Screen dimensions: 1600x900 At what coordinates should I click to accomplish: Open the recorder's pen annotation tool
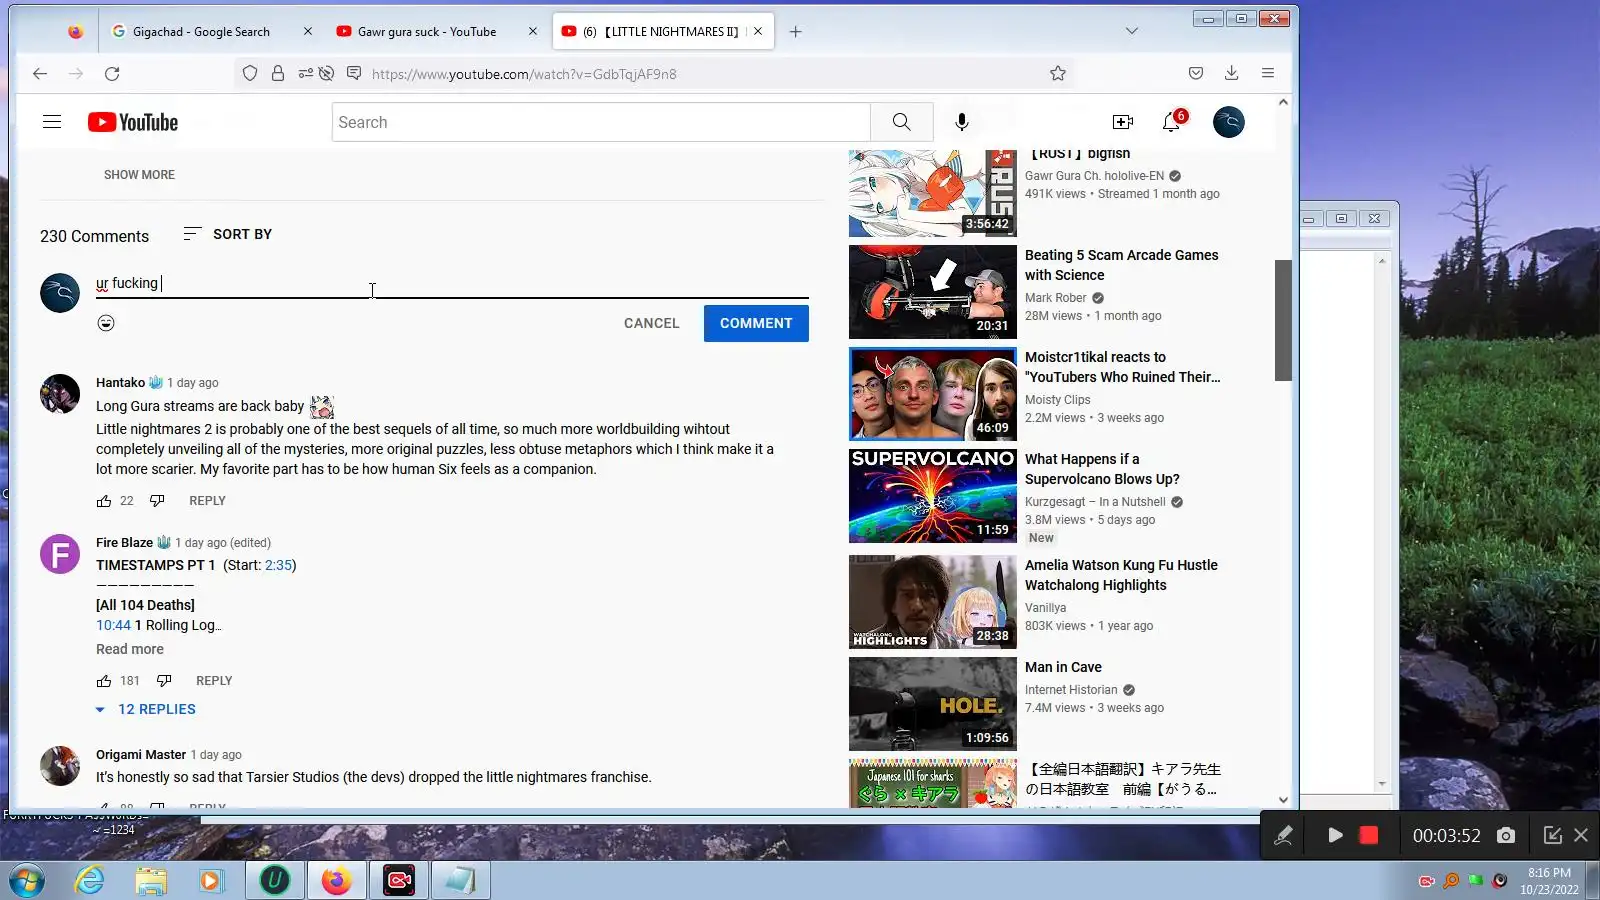[x=1284, y=835]
